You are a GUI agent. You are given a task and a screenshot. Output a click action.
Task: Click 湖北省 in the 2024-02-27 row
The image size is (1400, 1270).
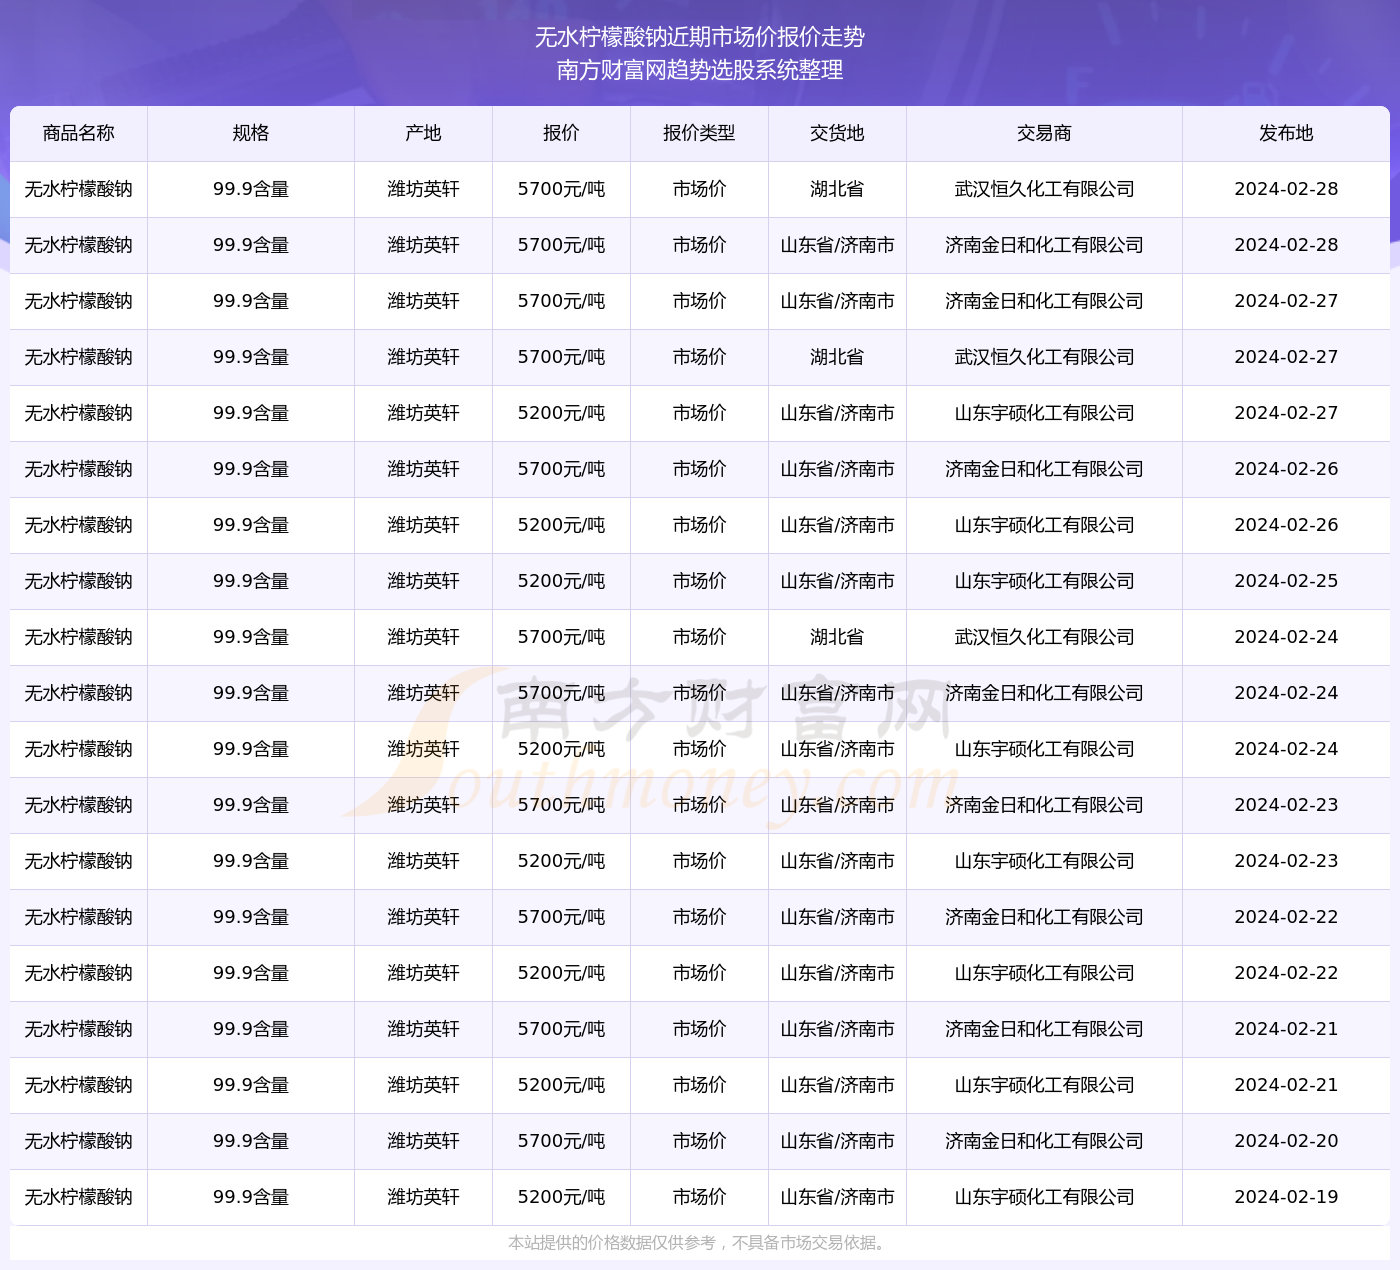pyautogui.click(x=837, y=357)
